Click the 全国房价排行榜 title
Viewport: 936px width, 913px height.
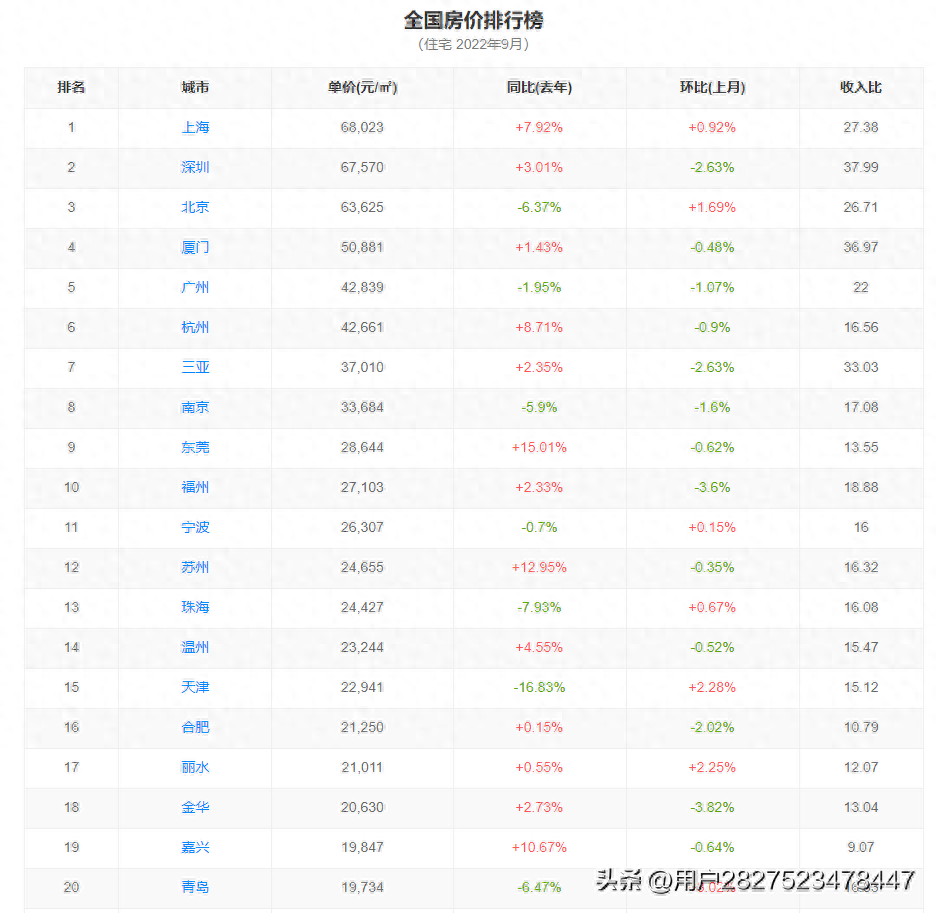pyautogui.click(x=473, y=21)
